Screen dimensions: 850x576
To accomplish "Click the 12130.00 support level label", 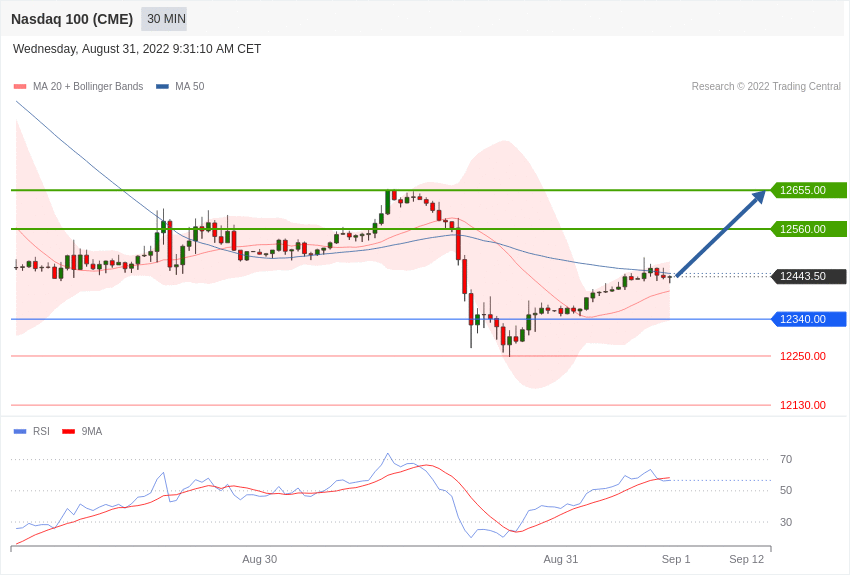I will (803, 405).
